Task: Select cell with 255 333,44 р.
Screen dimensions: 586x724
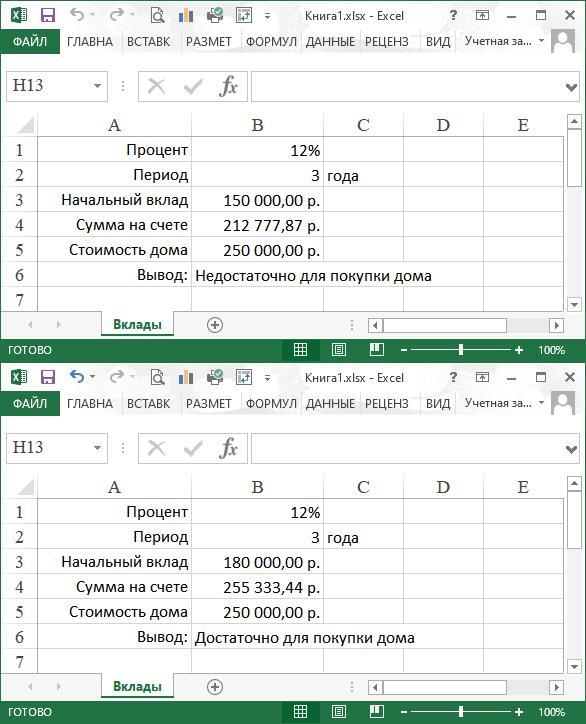Action: (x=257, y=587)
